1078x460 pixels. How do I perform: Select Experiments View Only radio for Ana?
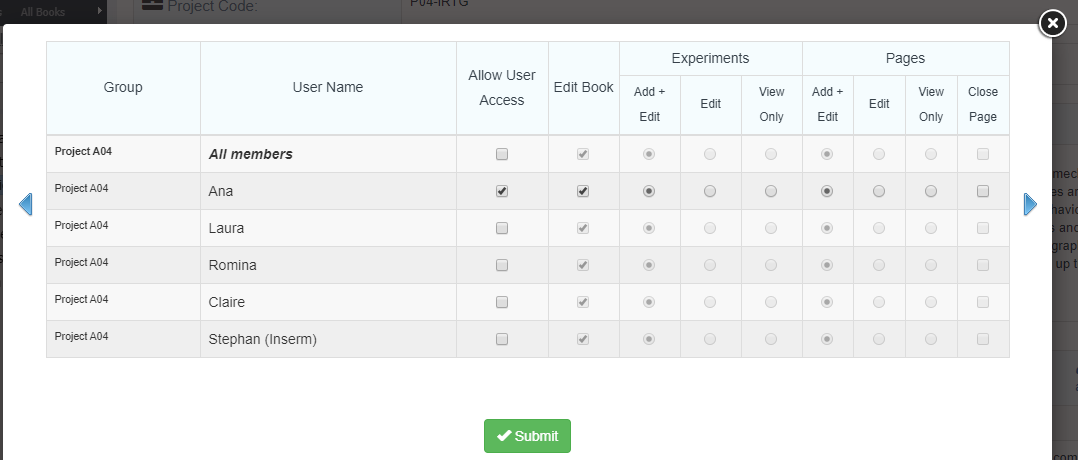[x=771, y=191]
